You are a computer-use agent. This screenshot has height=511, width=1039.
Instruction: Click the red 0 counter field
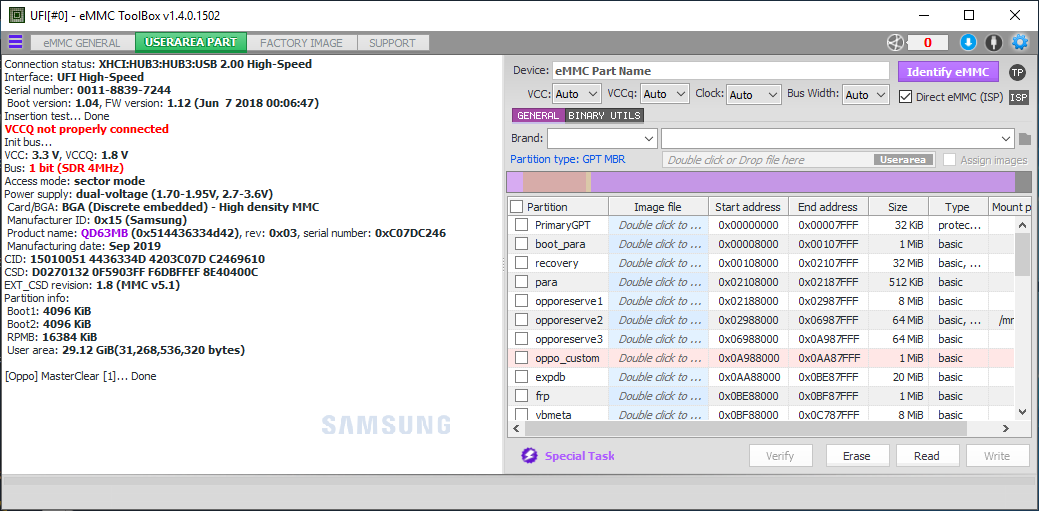click(x=927, y=43)
